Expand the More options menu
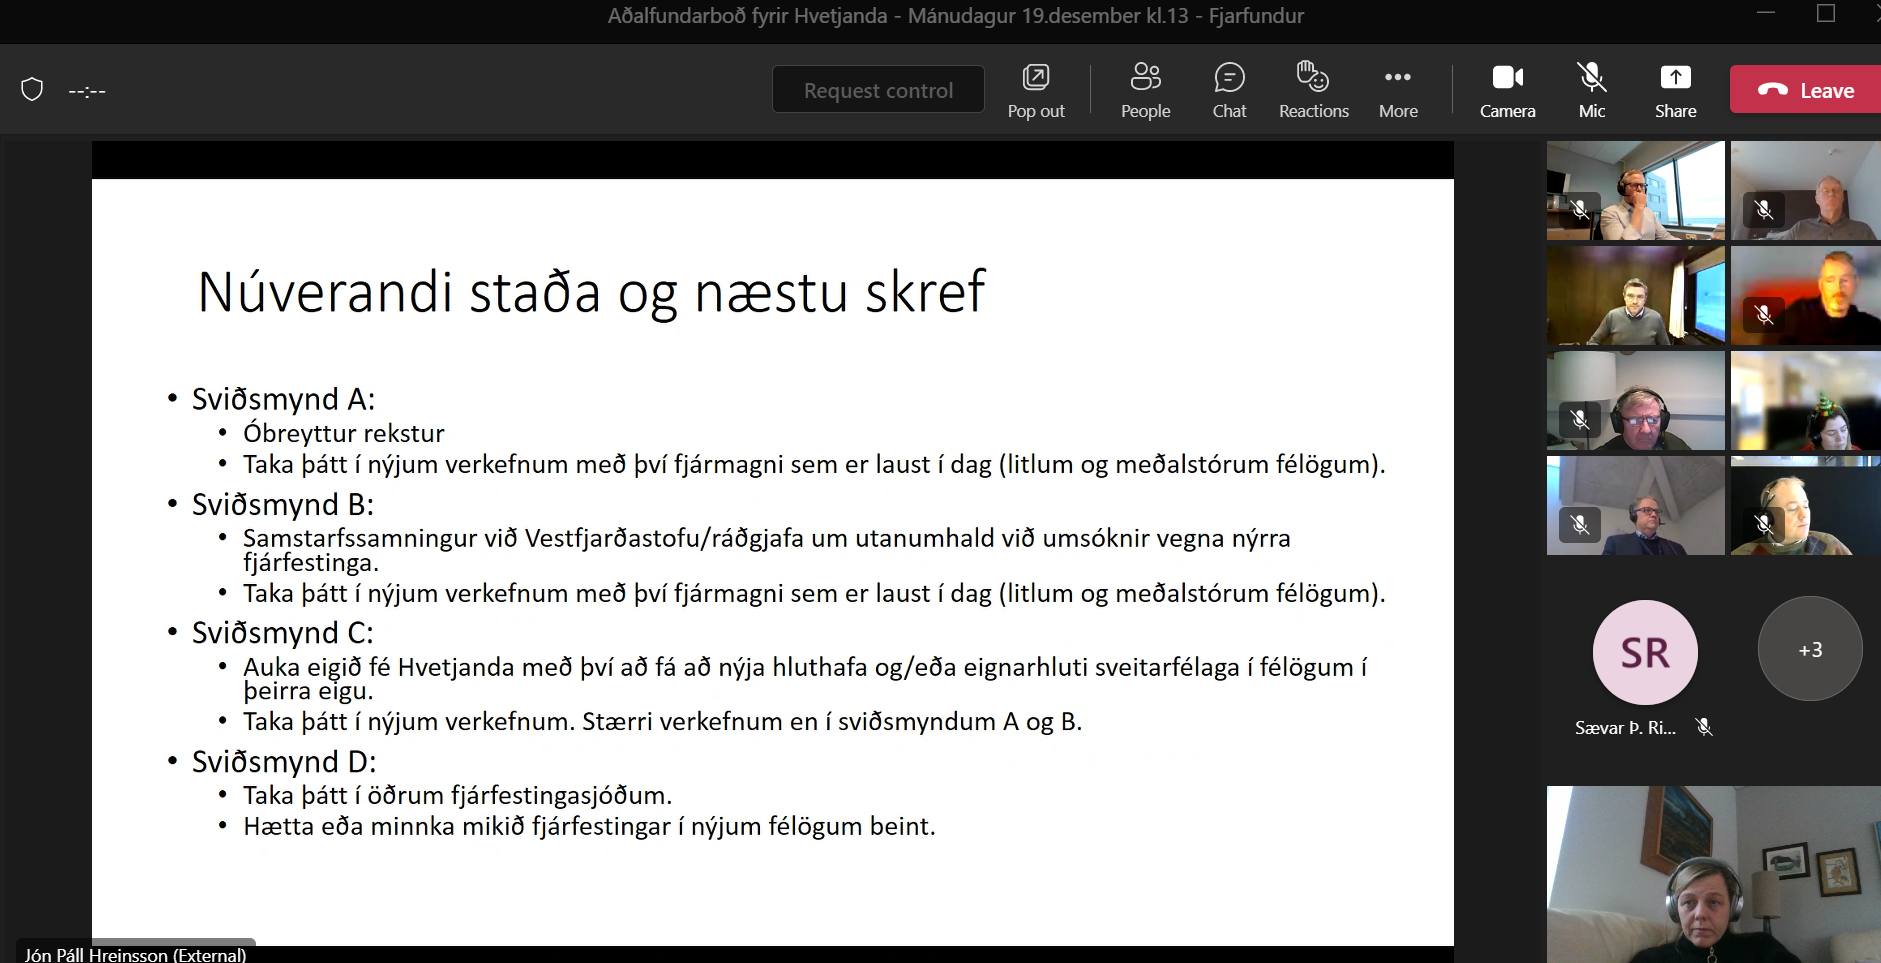 pos(1397,90)
